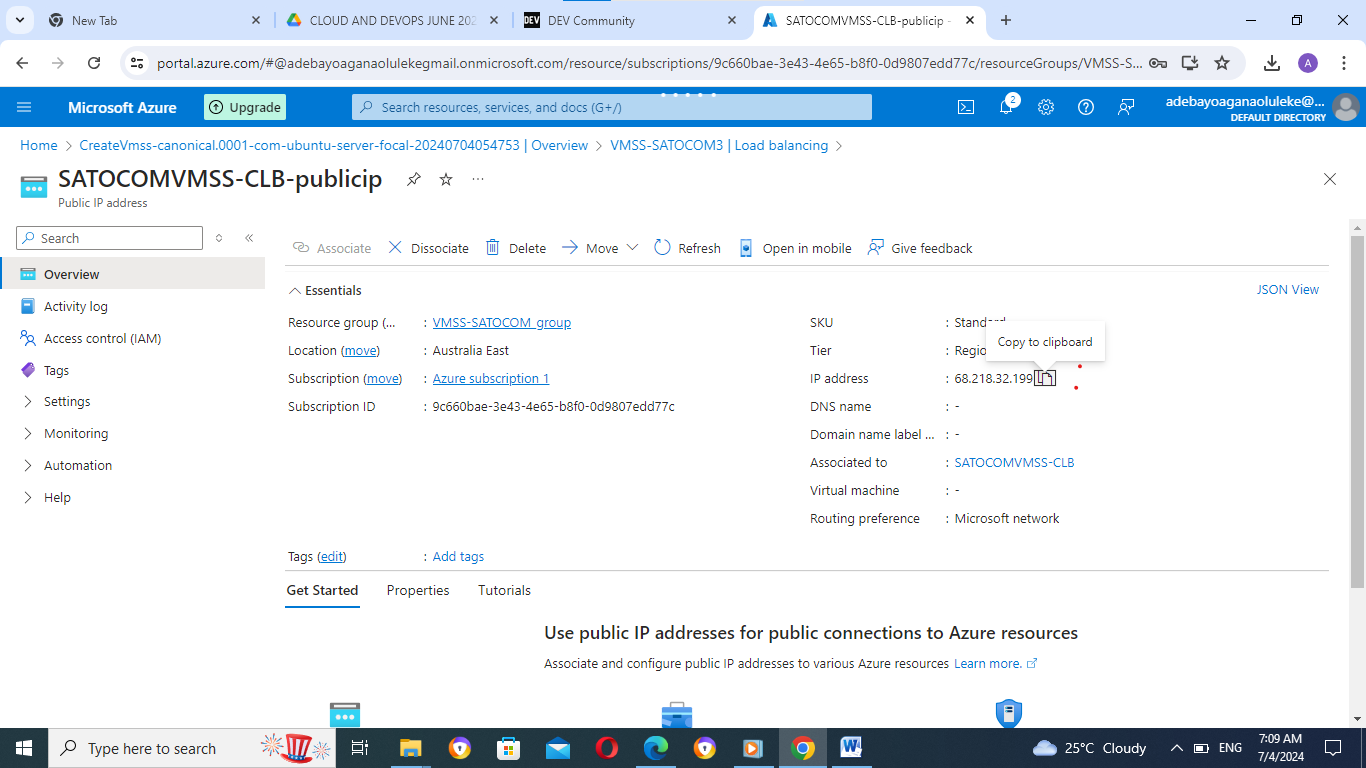
Task: Open the Help question mark icon
Action: (1086, 107)
